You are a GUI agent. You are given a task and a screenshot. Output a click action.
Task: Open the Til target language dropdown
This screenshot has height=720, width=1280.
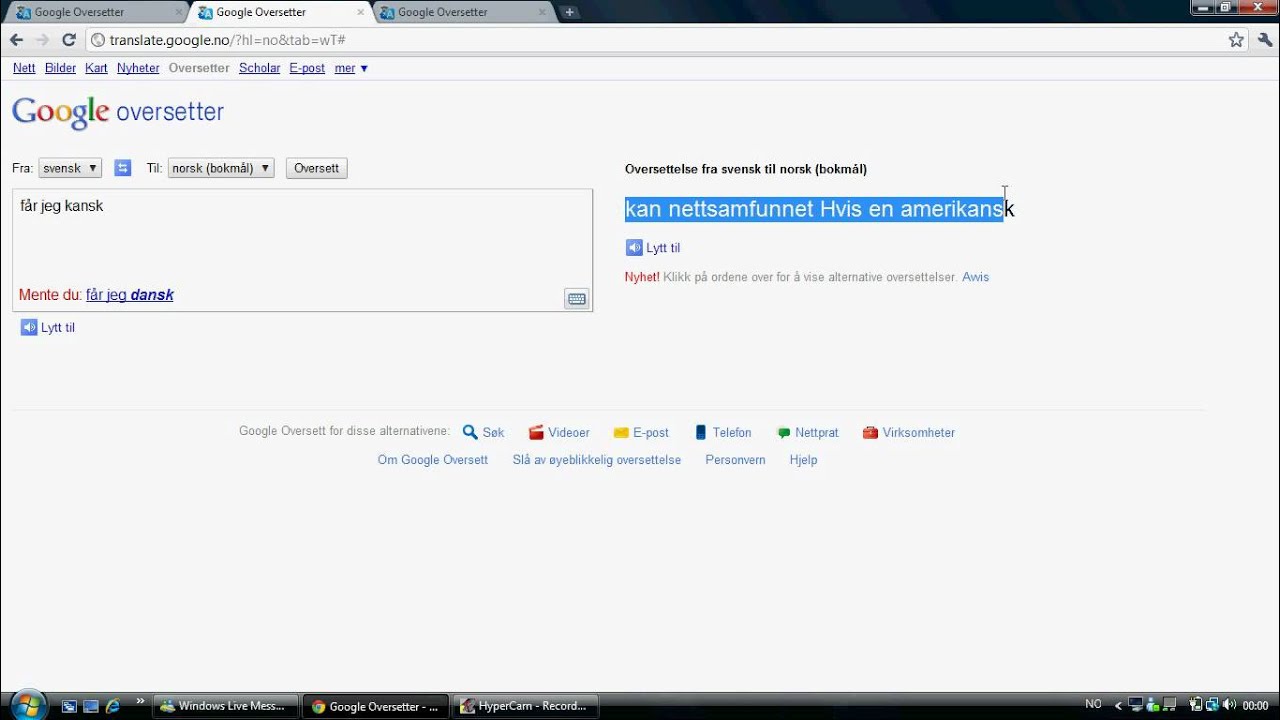click(x=221, y=168)
